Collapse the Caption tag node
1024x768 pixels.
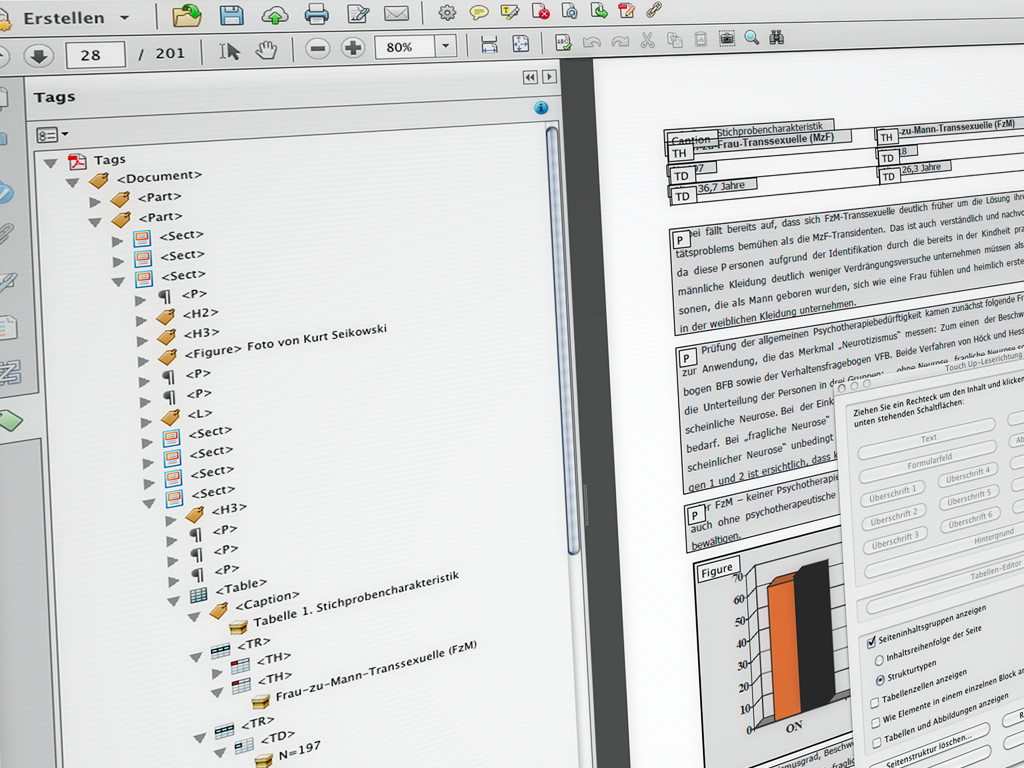[x=194, y=616]
